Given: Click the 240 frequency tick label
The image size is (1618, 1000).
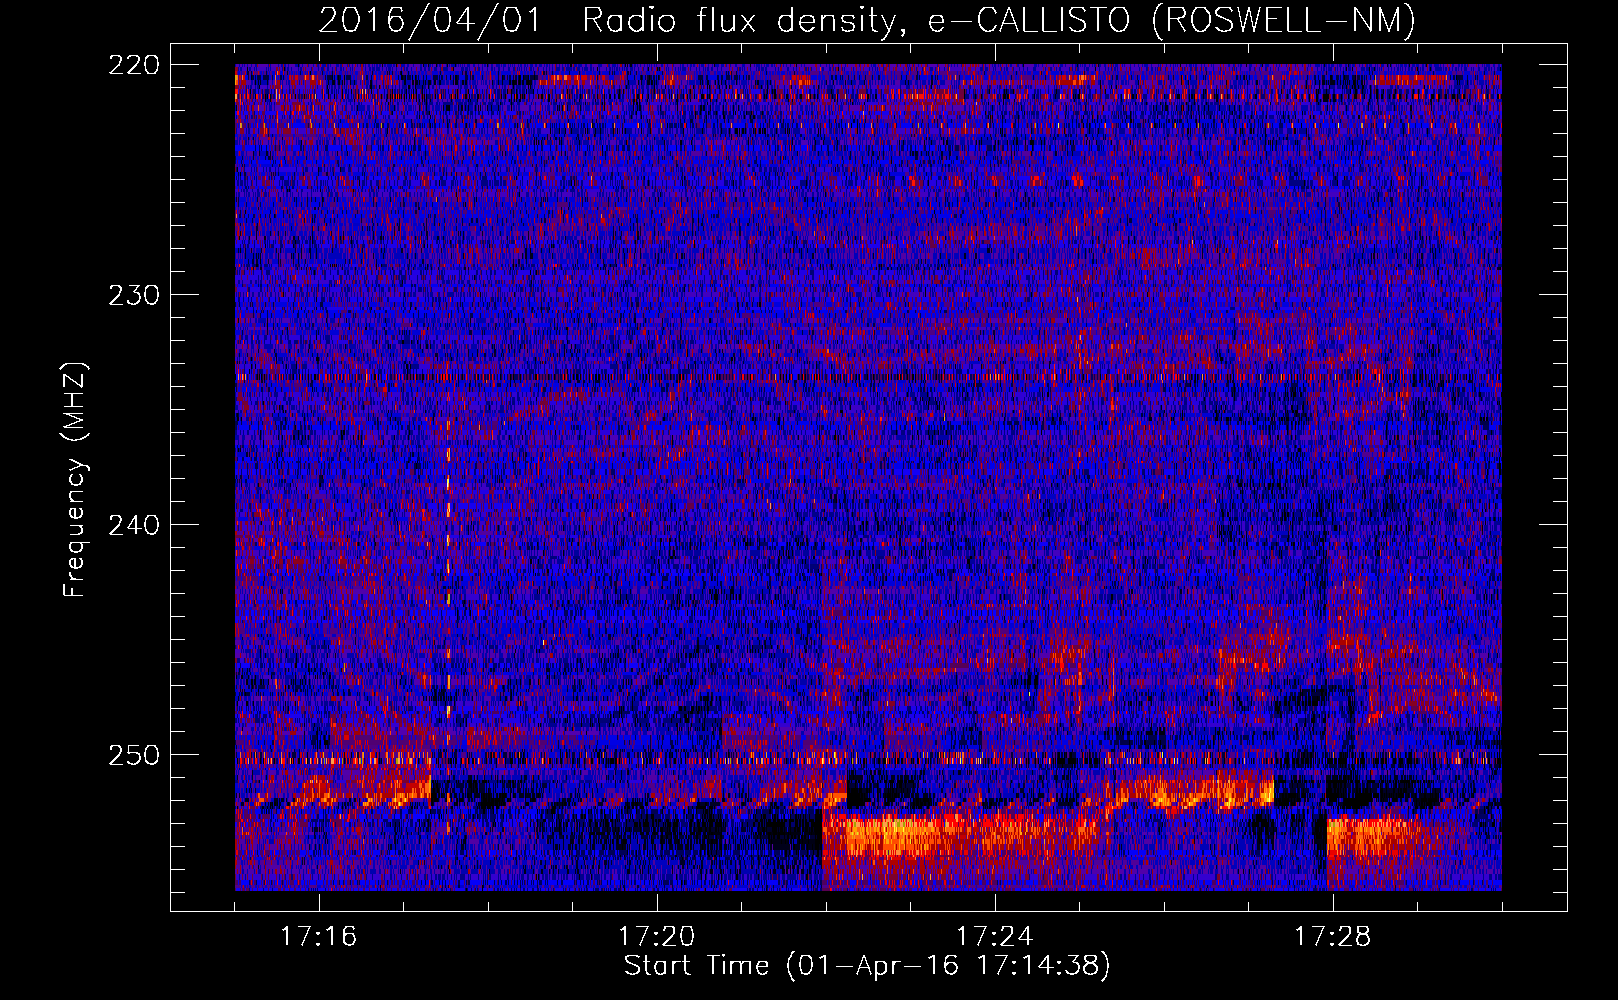Looking at the screenshot, I should tap(133, 525).
